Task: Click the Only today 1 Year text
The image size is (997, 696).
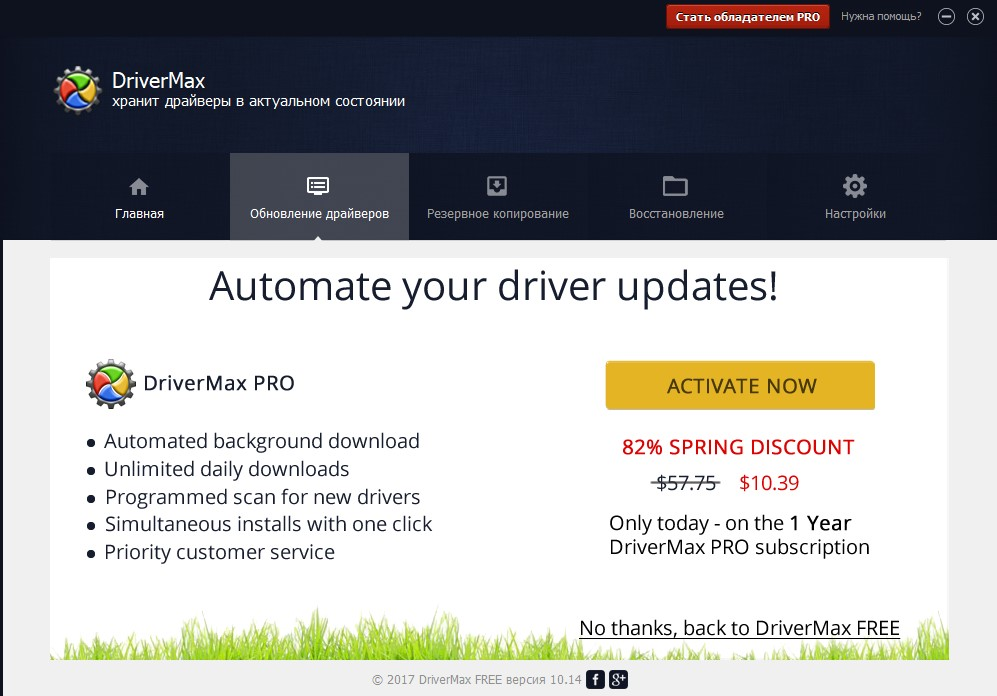Action: point(730,523)
